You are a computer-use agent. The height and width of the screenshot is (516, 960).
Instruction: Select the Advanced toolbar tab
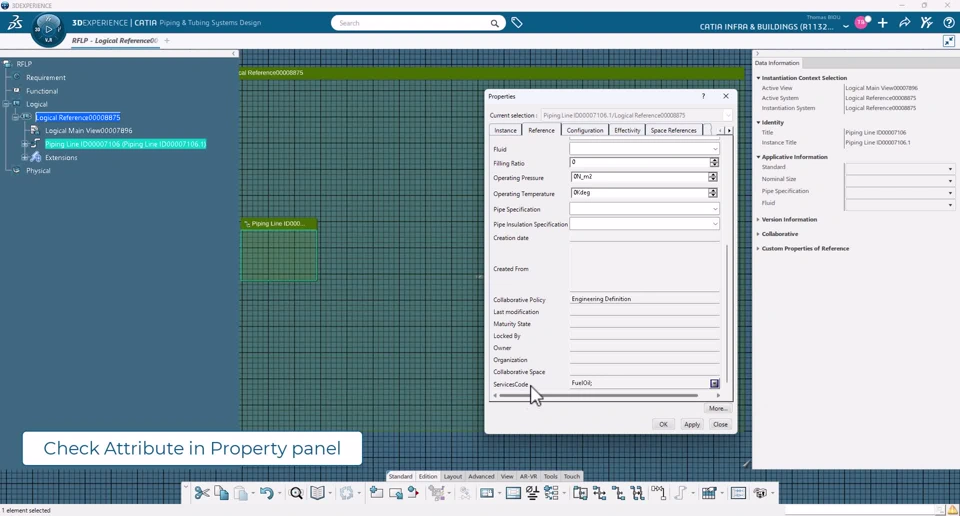click(481, 476)
